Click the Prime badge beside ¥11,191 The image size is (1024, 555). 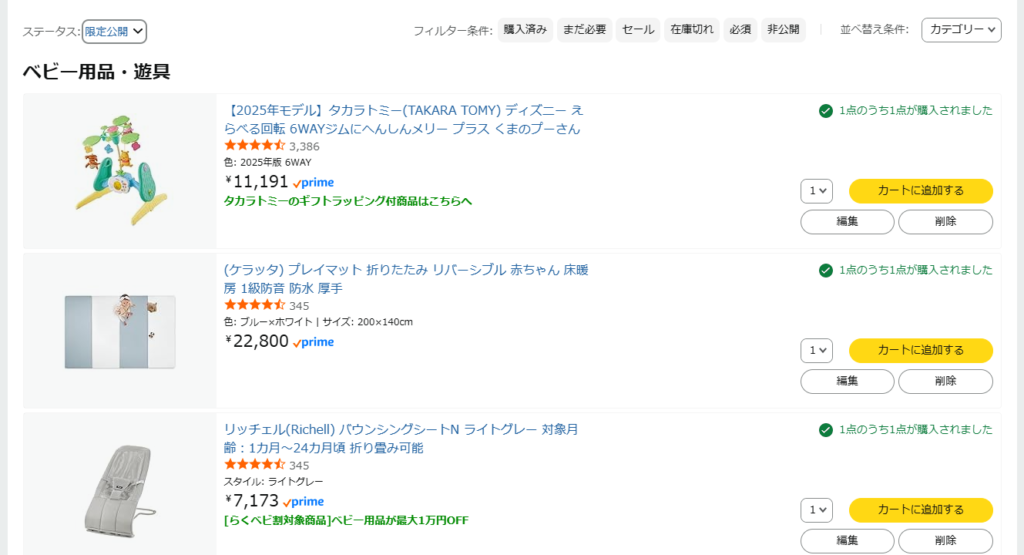[314, 182]
